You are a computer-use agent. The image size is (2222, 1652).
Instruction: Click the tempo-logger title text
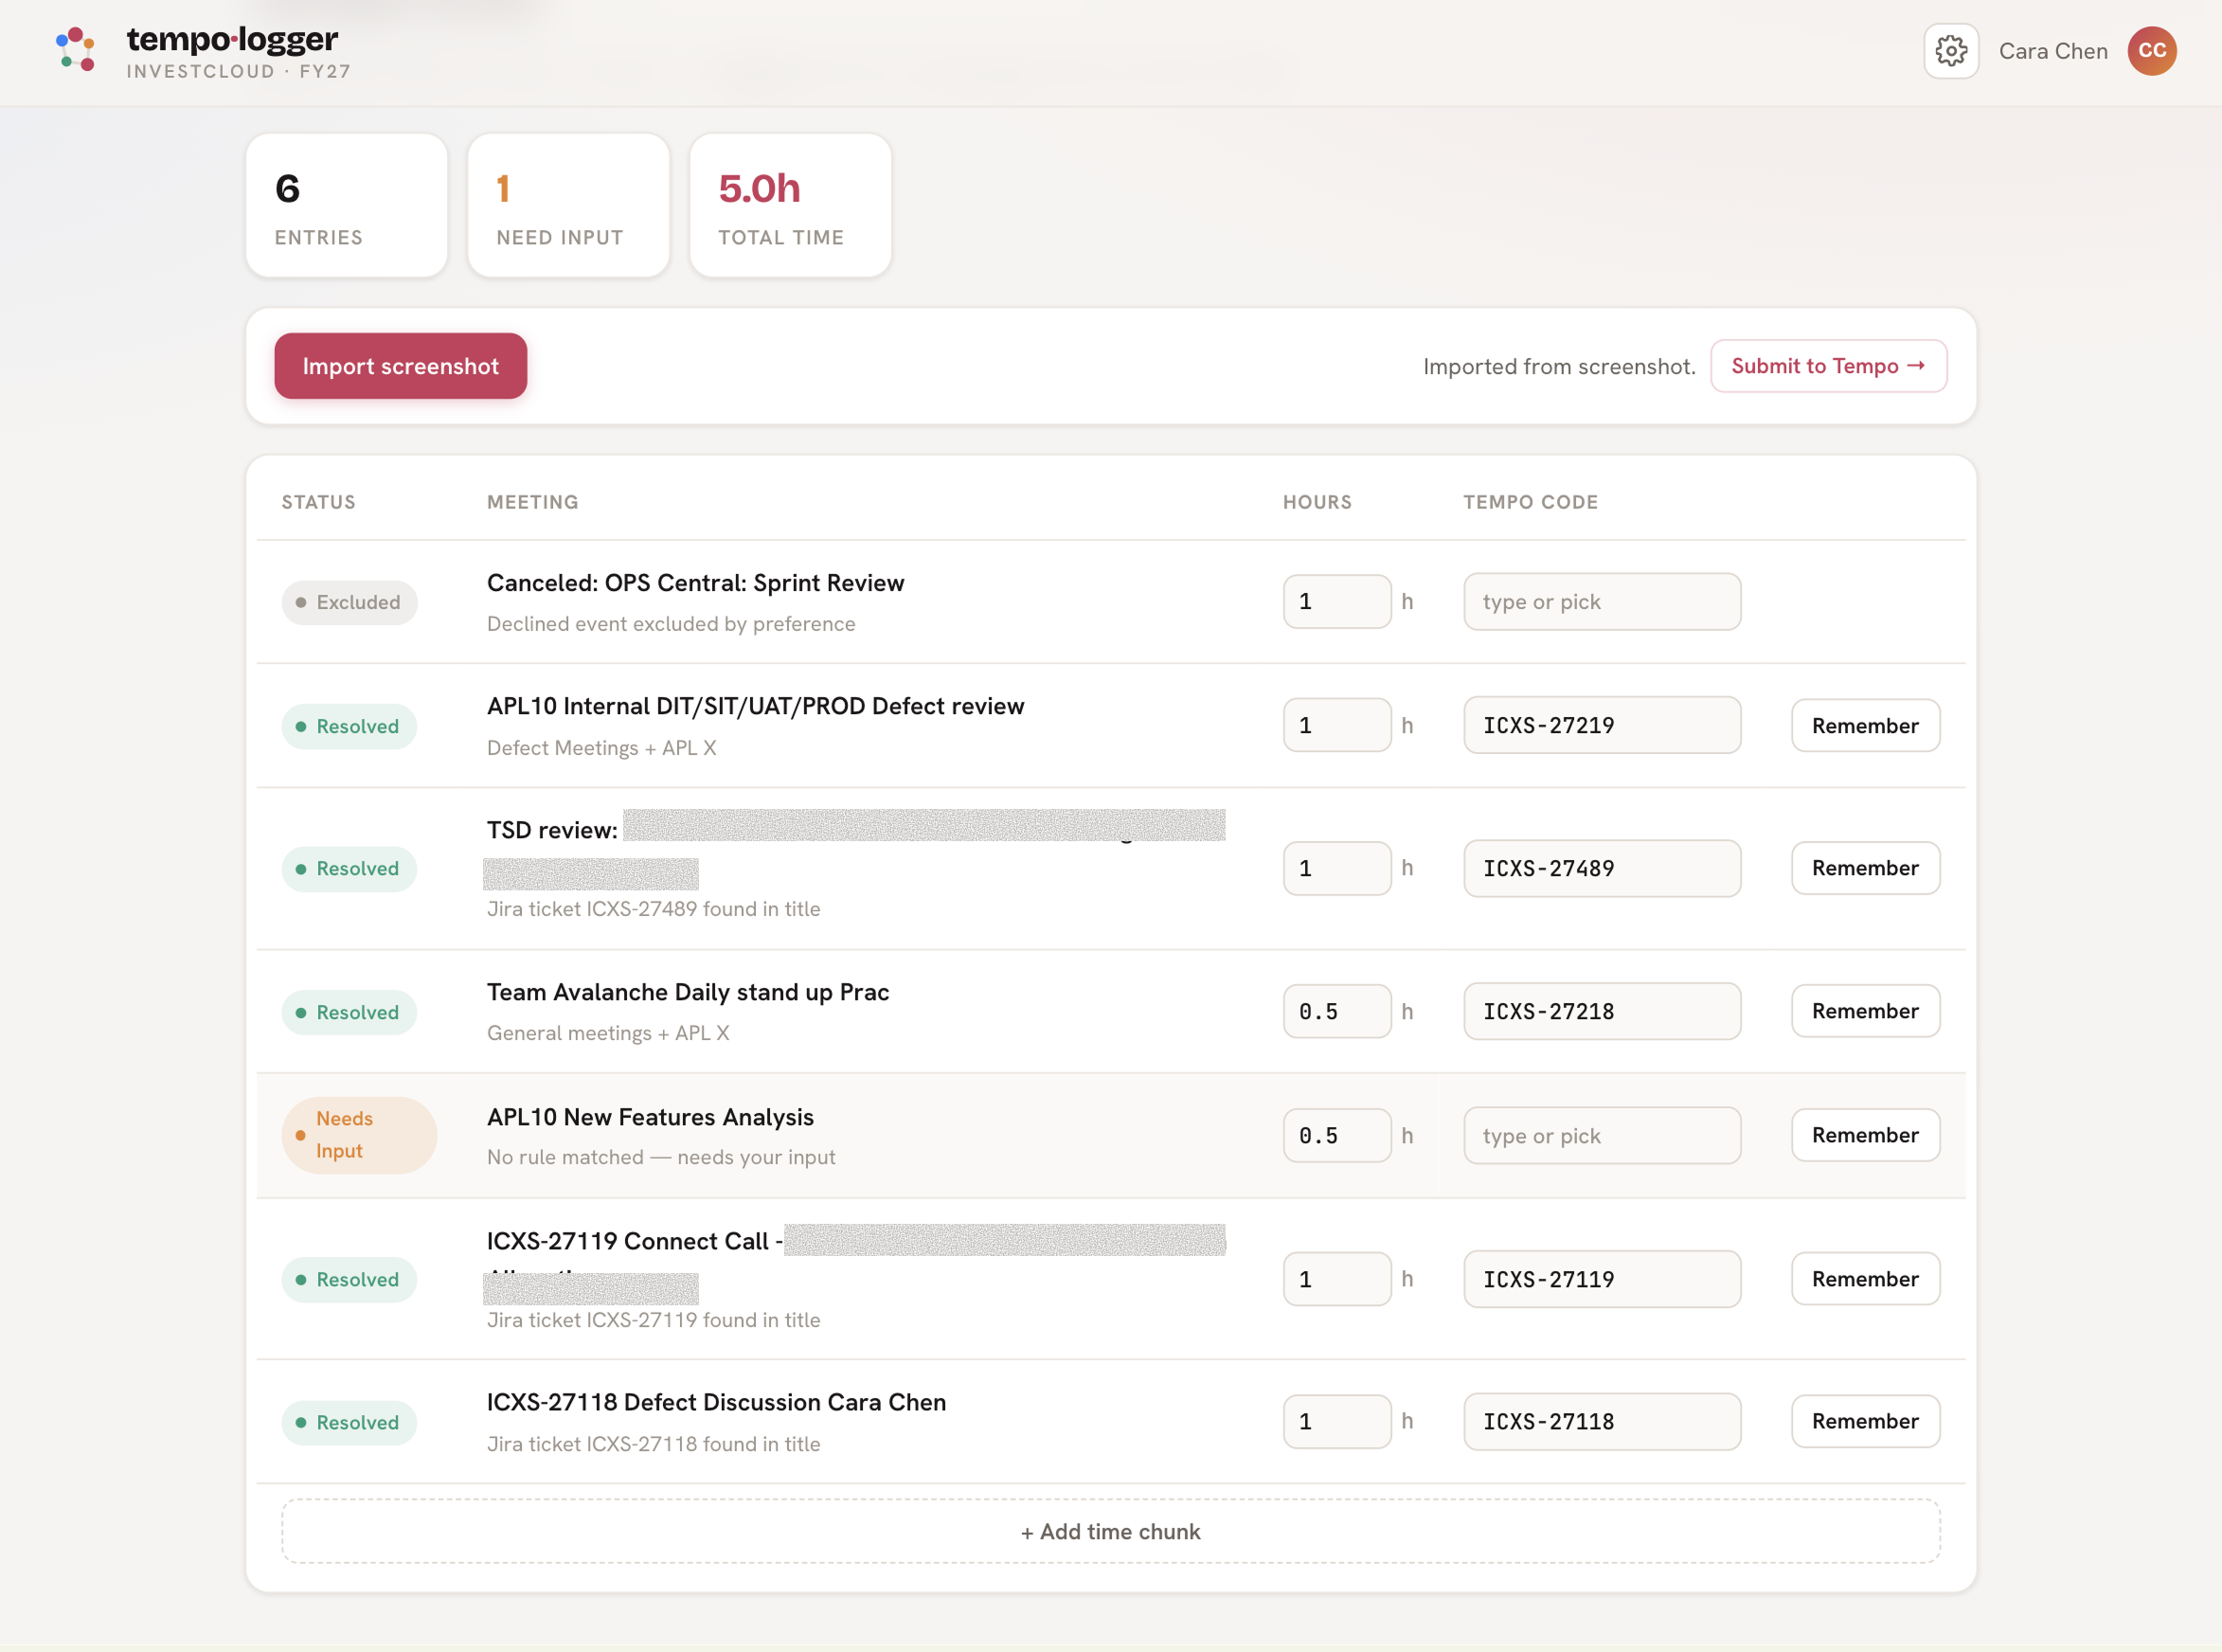(232, 39)
